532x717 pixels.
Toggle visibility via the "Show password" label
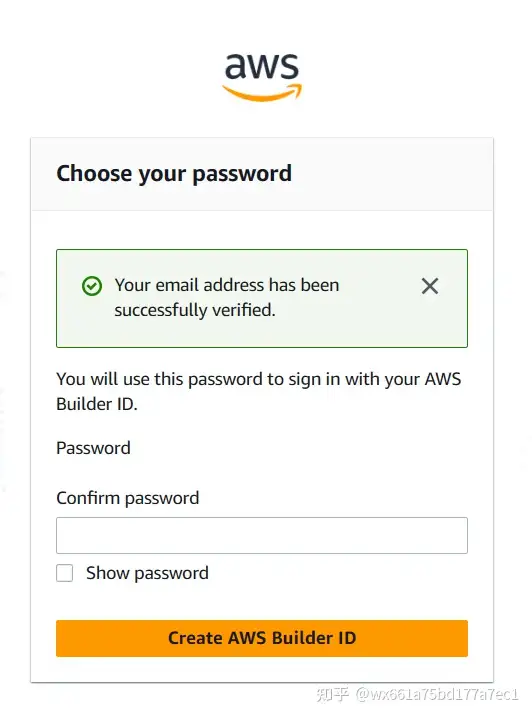coord(147,573)
